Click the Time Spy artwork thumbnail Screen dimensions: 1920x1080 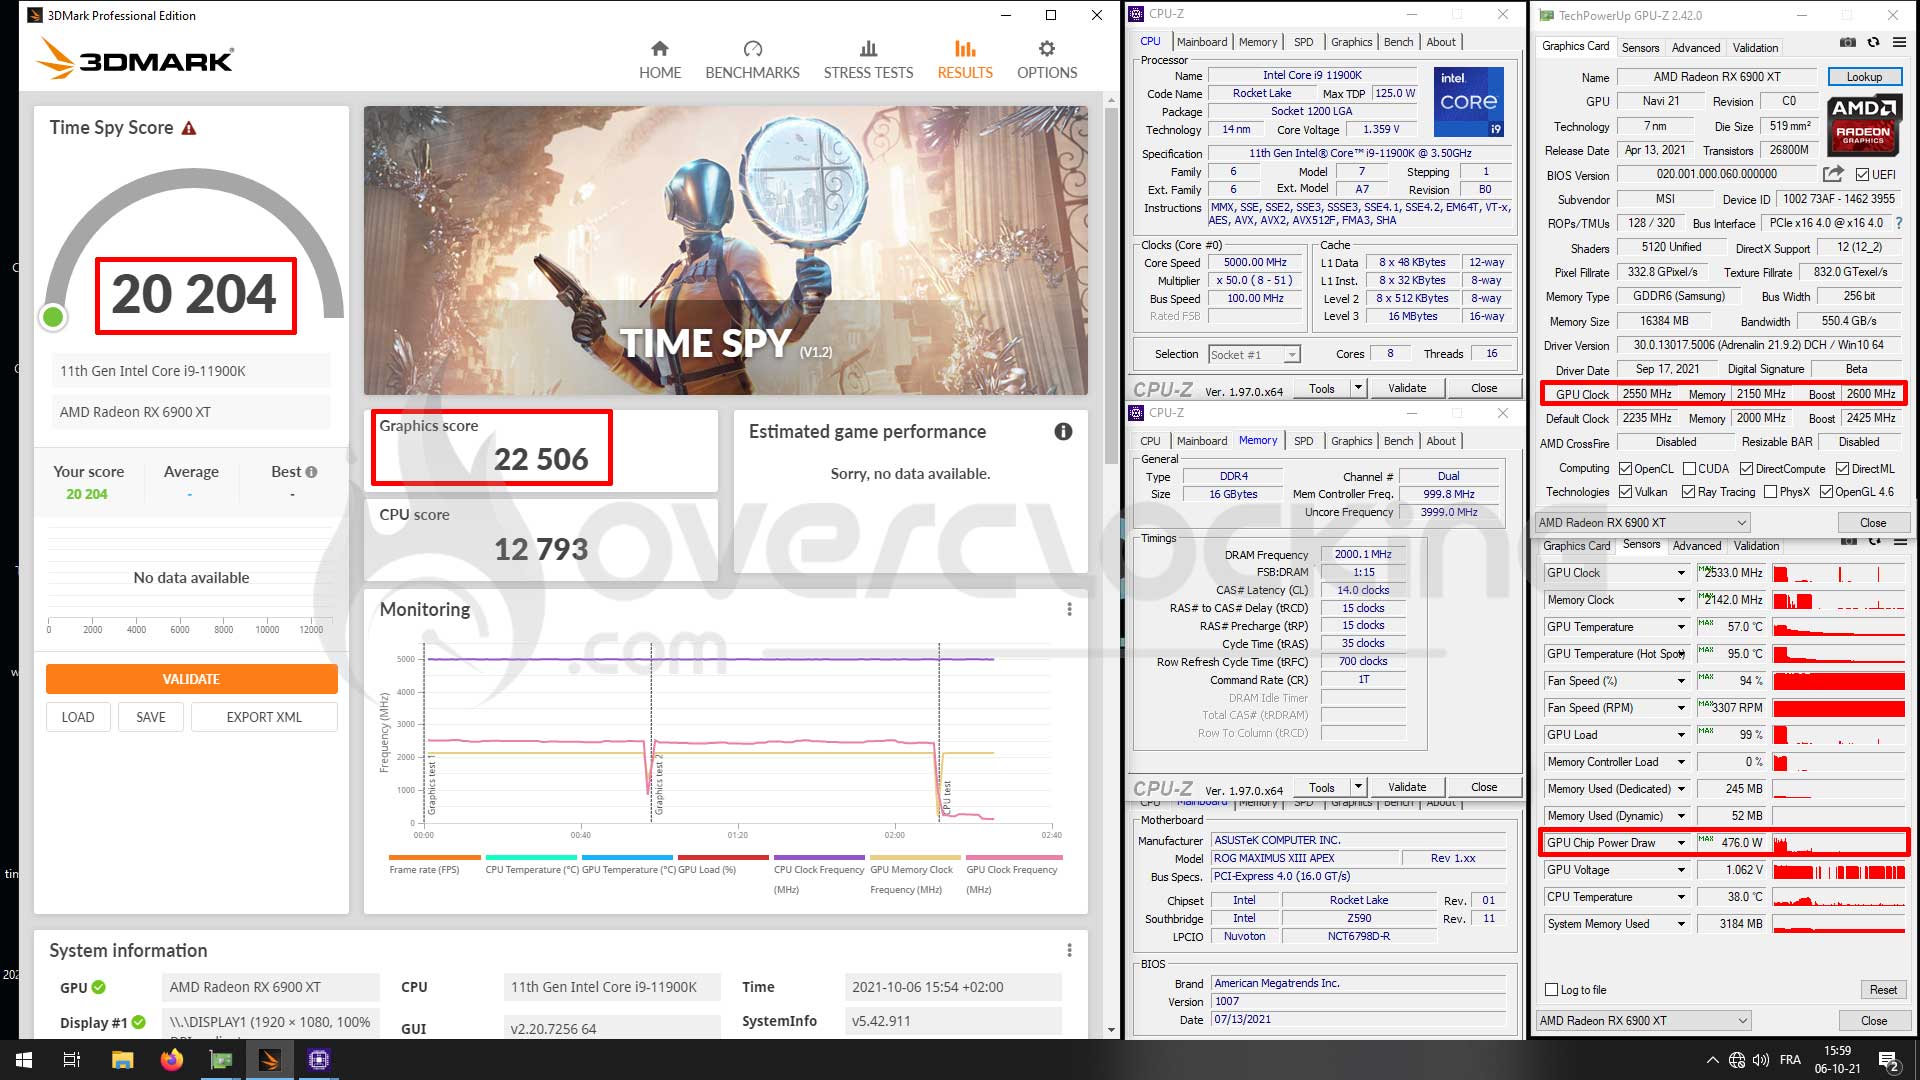click(x=726, y=250)
